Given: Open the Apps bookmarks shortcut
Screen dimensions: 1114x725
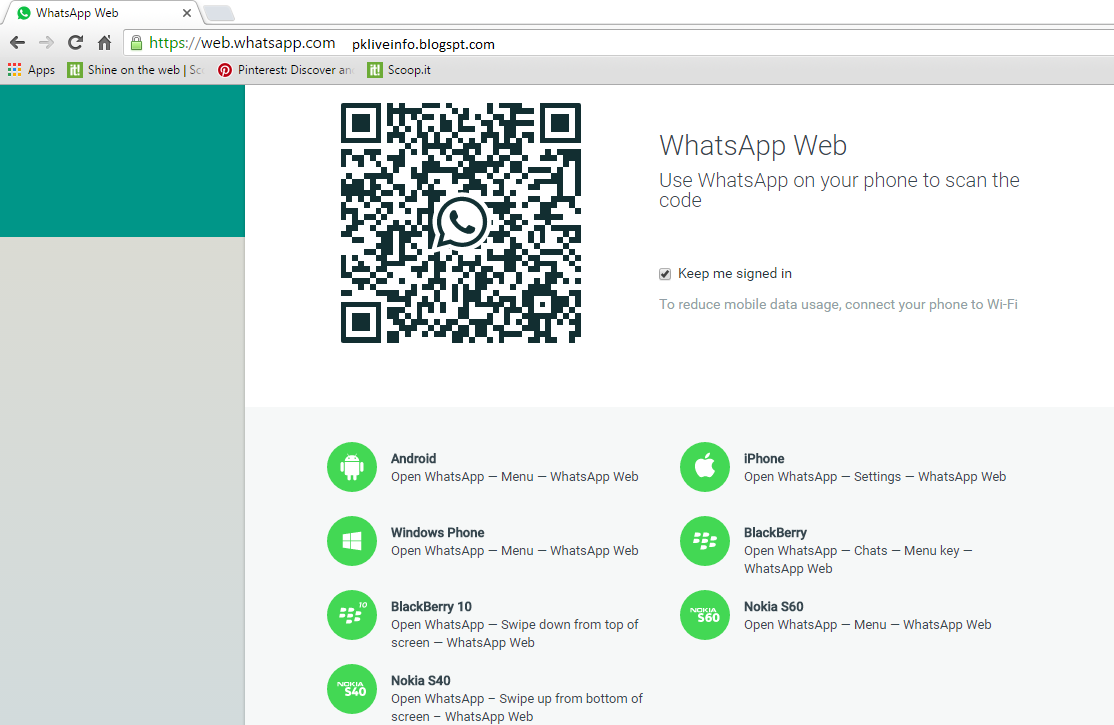Looking at the screenshot, I should 31,70.
